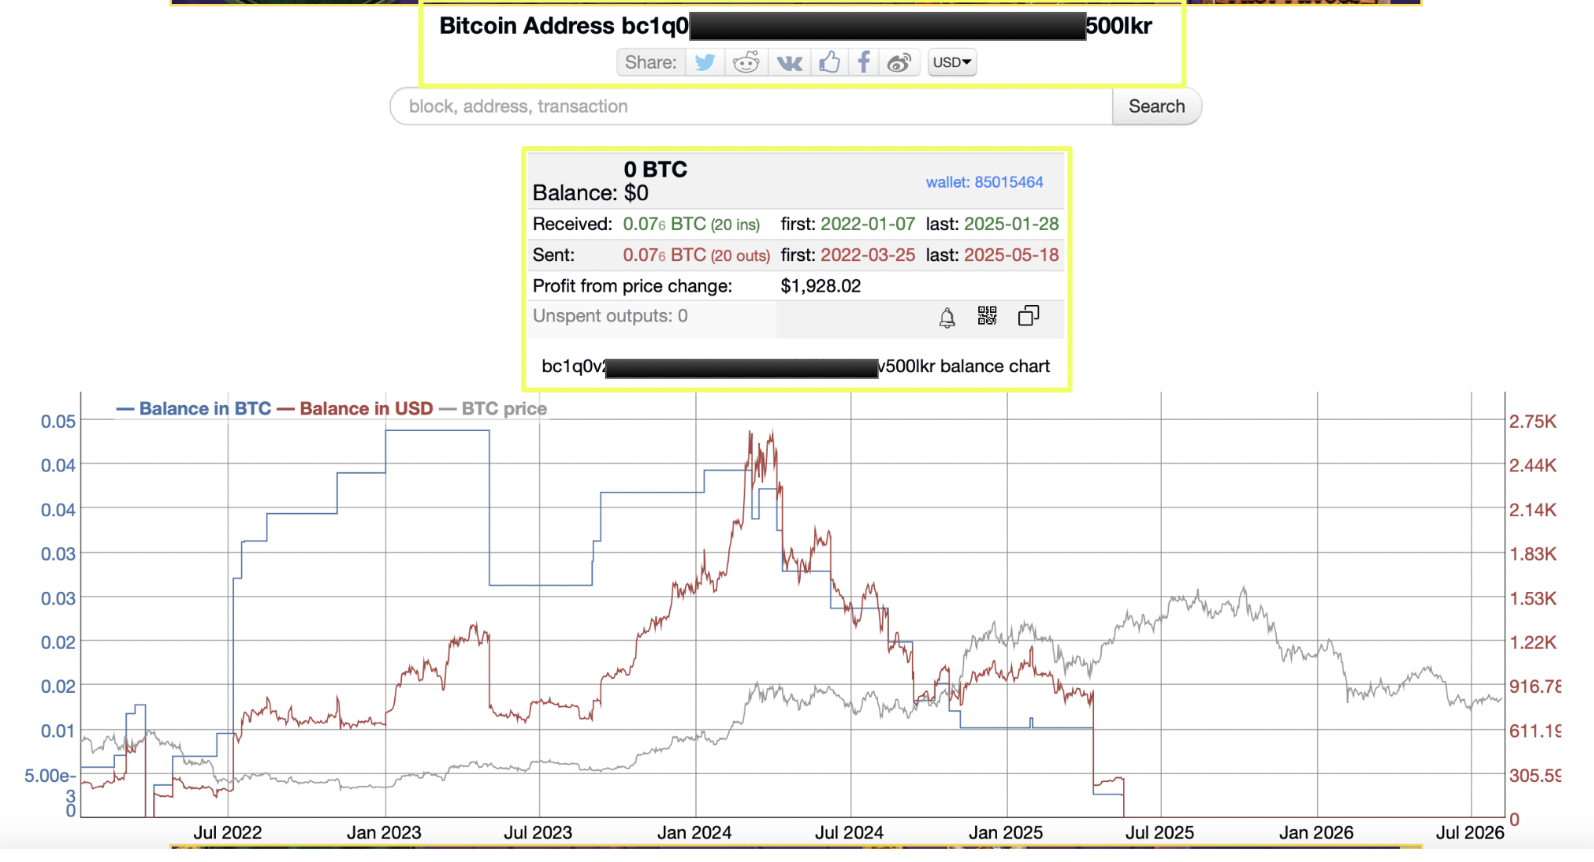Share address on Reddit

click(x=746, y=62)
